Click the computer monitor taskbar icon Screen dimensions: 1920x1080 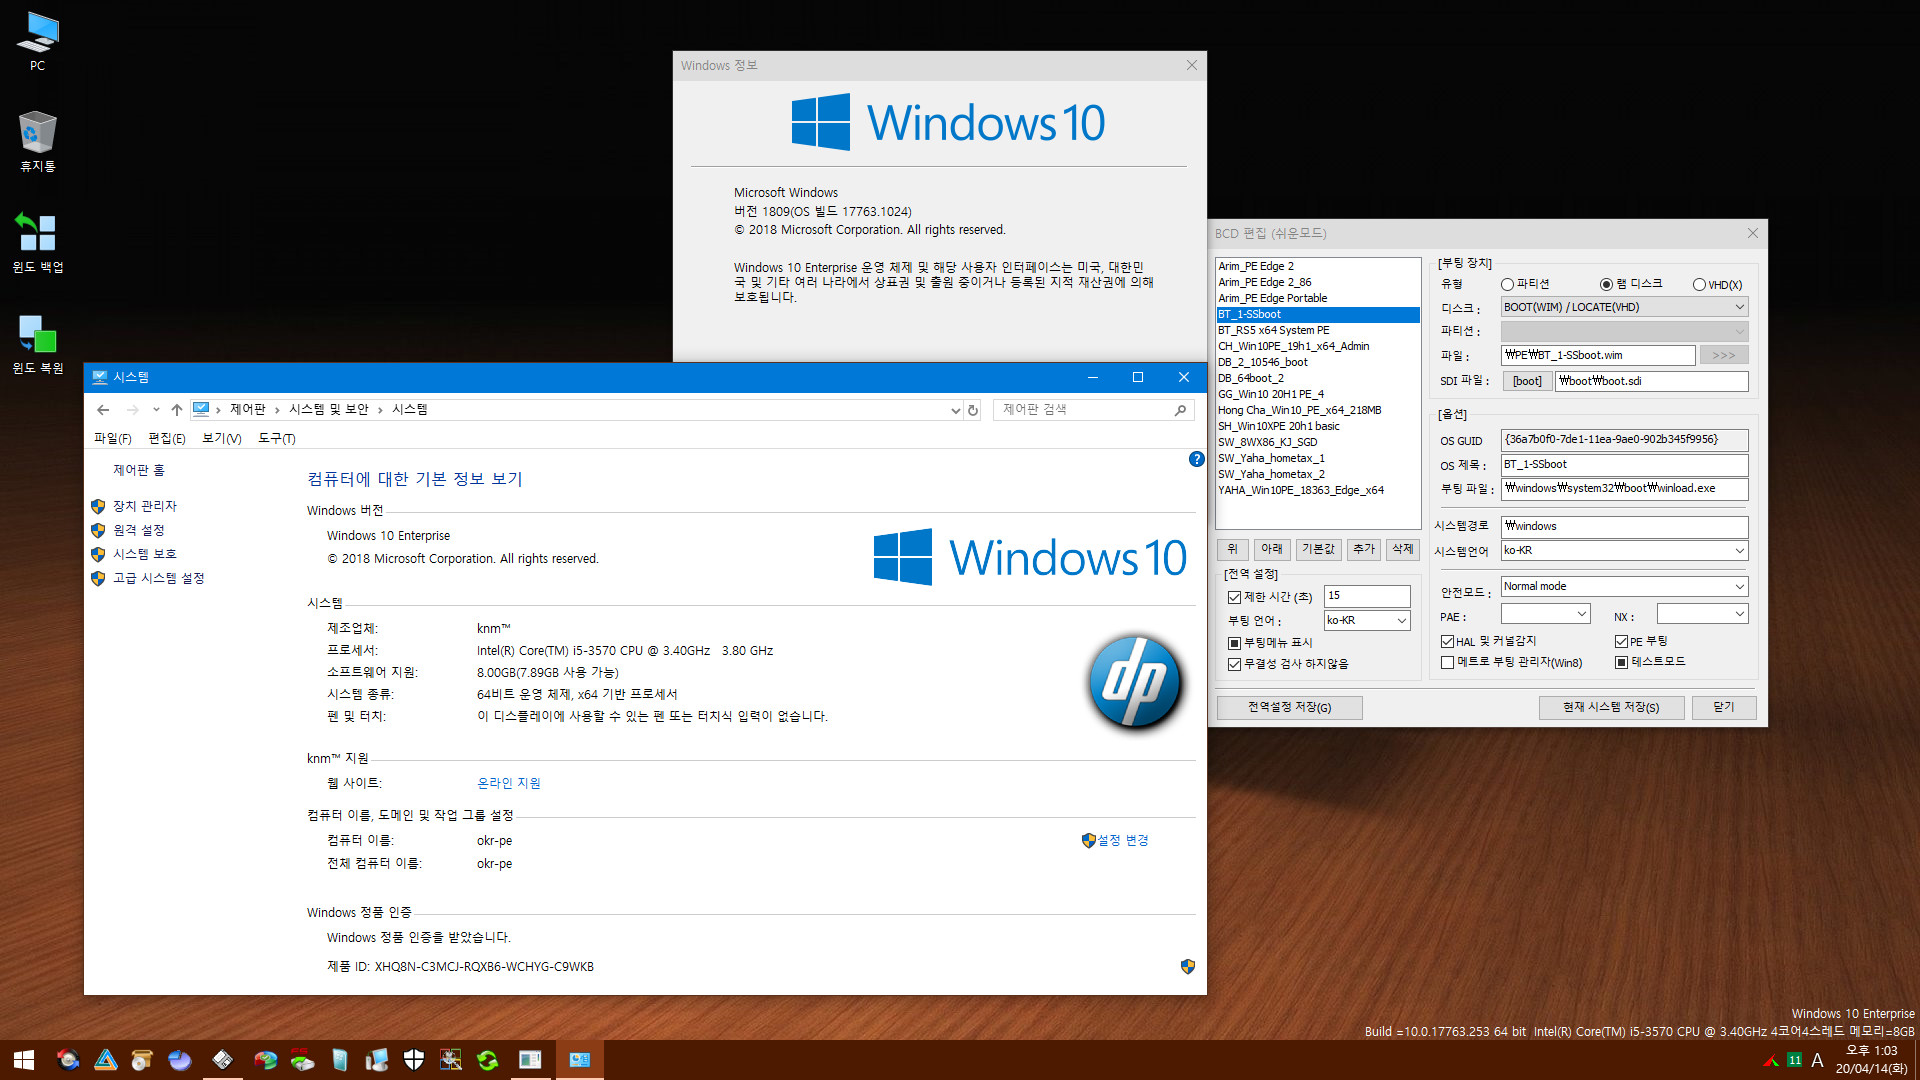click(377, 1060)
